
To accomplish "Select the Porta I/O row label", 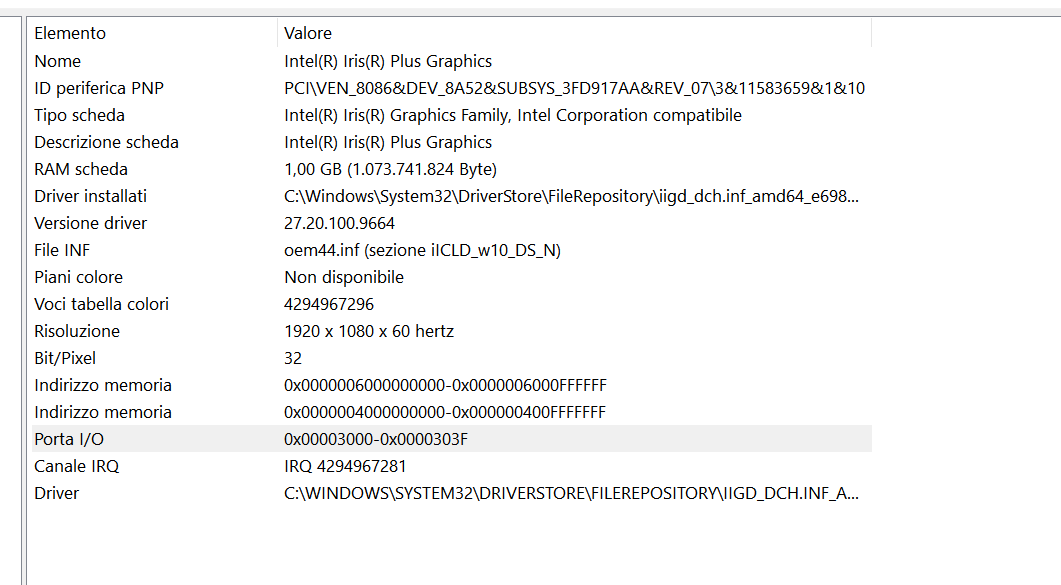I will click(x=69, y=440).
